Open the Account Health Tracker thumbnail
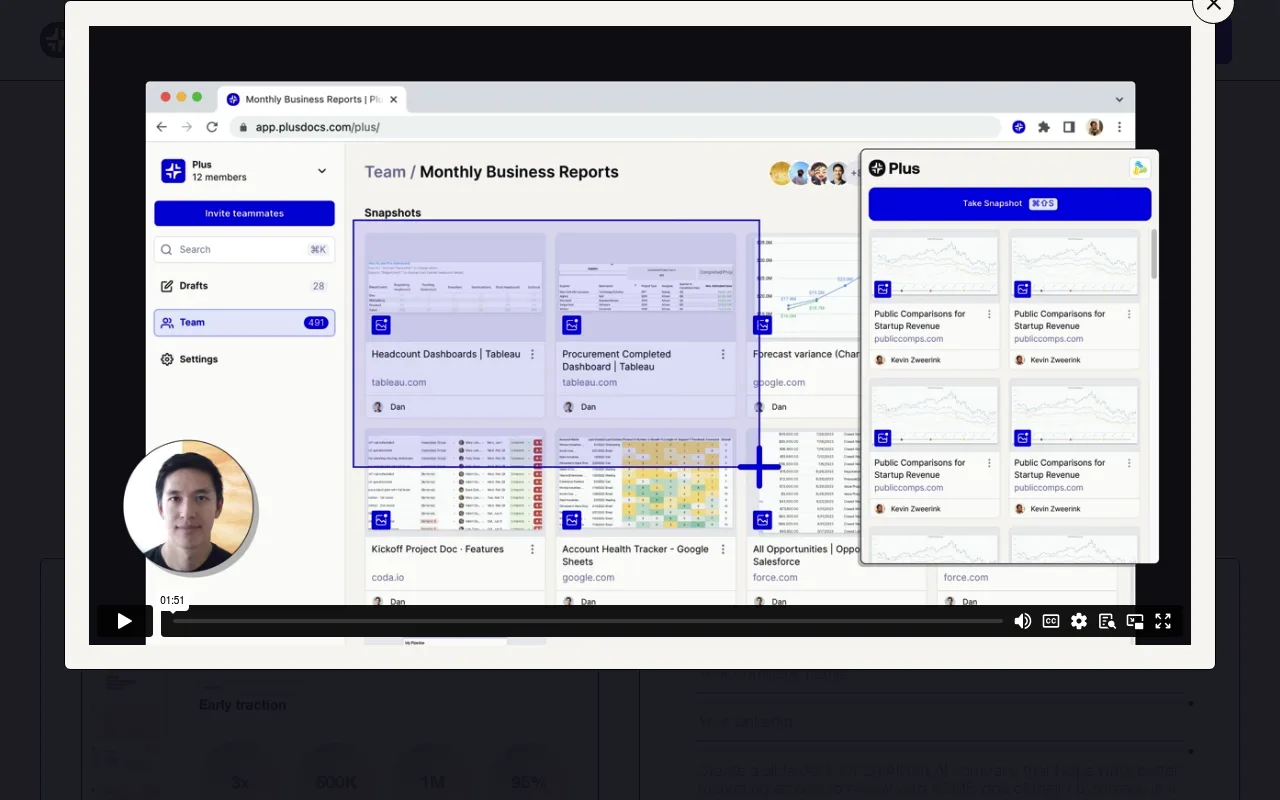Image resolution: width=1280 pixels, height=800 pixels. tap(646, 482)
